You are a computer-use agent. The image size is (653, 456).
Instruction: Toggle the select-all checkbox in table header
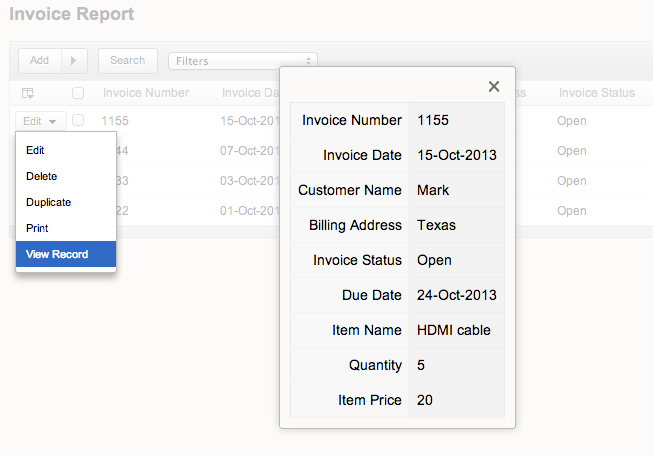click(x=78, y=93)
